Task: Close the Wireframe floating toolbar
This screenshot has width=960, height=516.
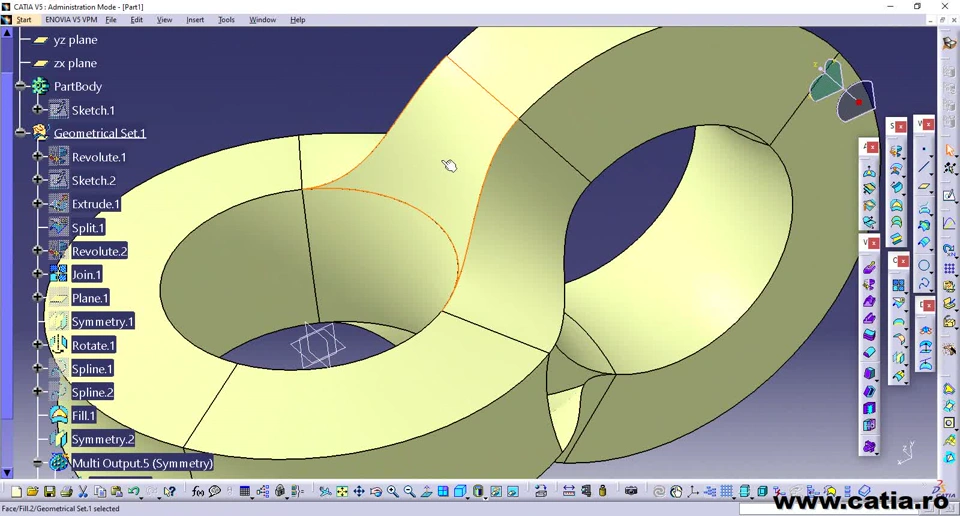Action: [929, 124]
